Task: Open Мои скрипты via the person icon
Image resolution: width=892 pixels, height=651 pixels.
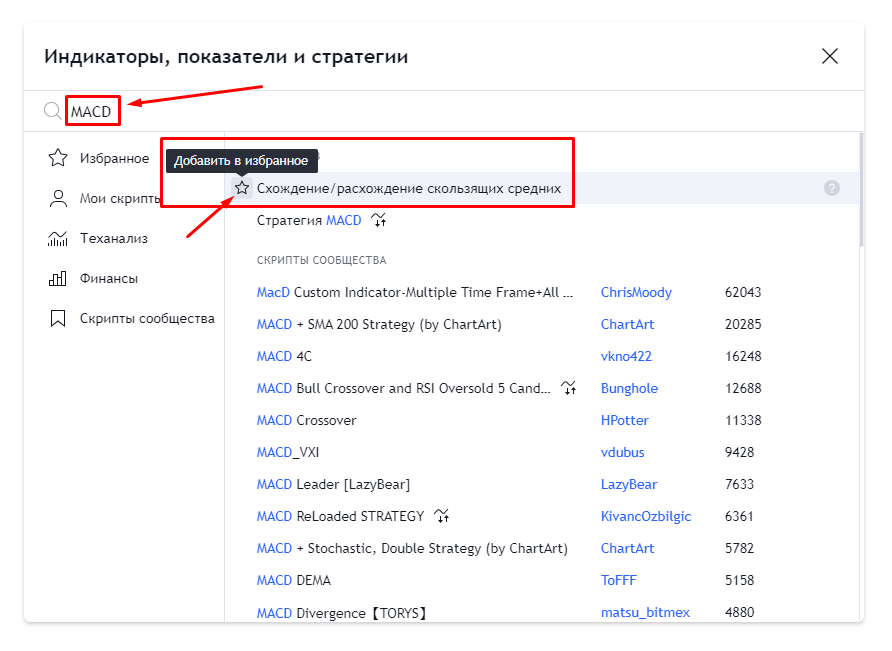Action: point(58,197)
